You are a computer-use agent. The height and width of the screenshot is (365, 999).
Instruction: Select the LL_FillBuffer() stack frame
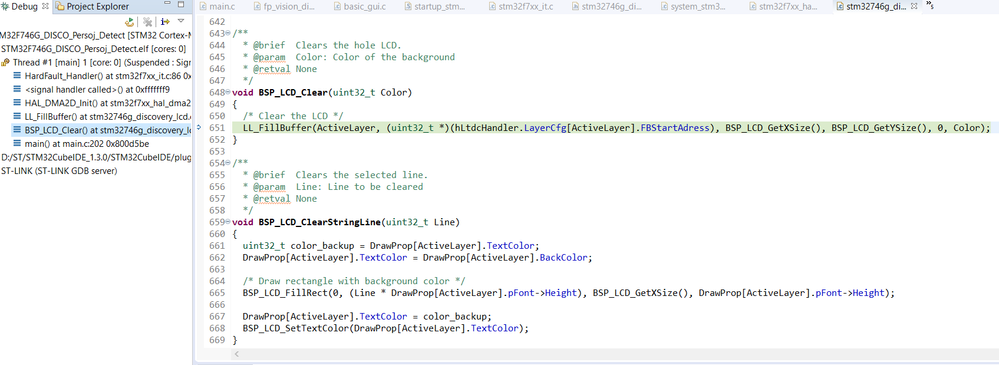point(102,117)
